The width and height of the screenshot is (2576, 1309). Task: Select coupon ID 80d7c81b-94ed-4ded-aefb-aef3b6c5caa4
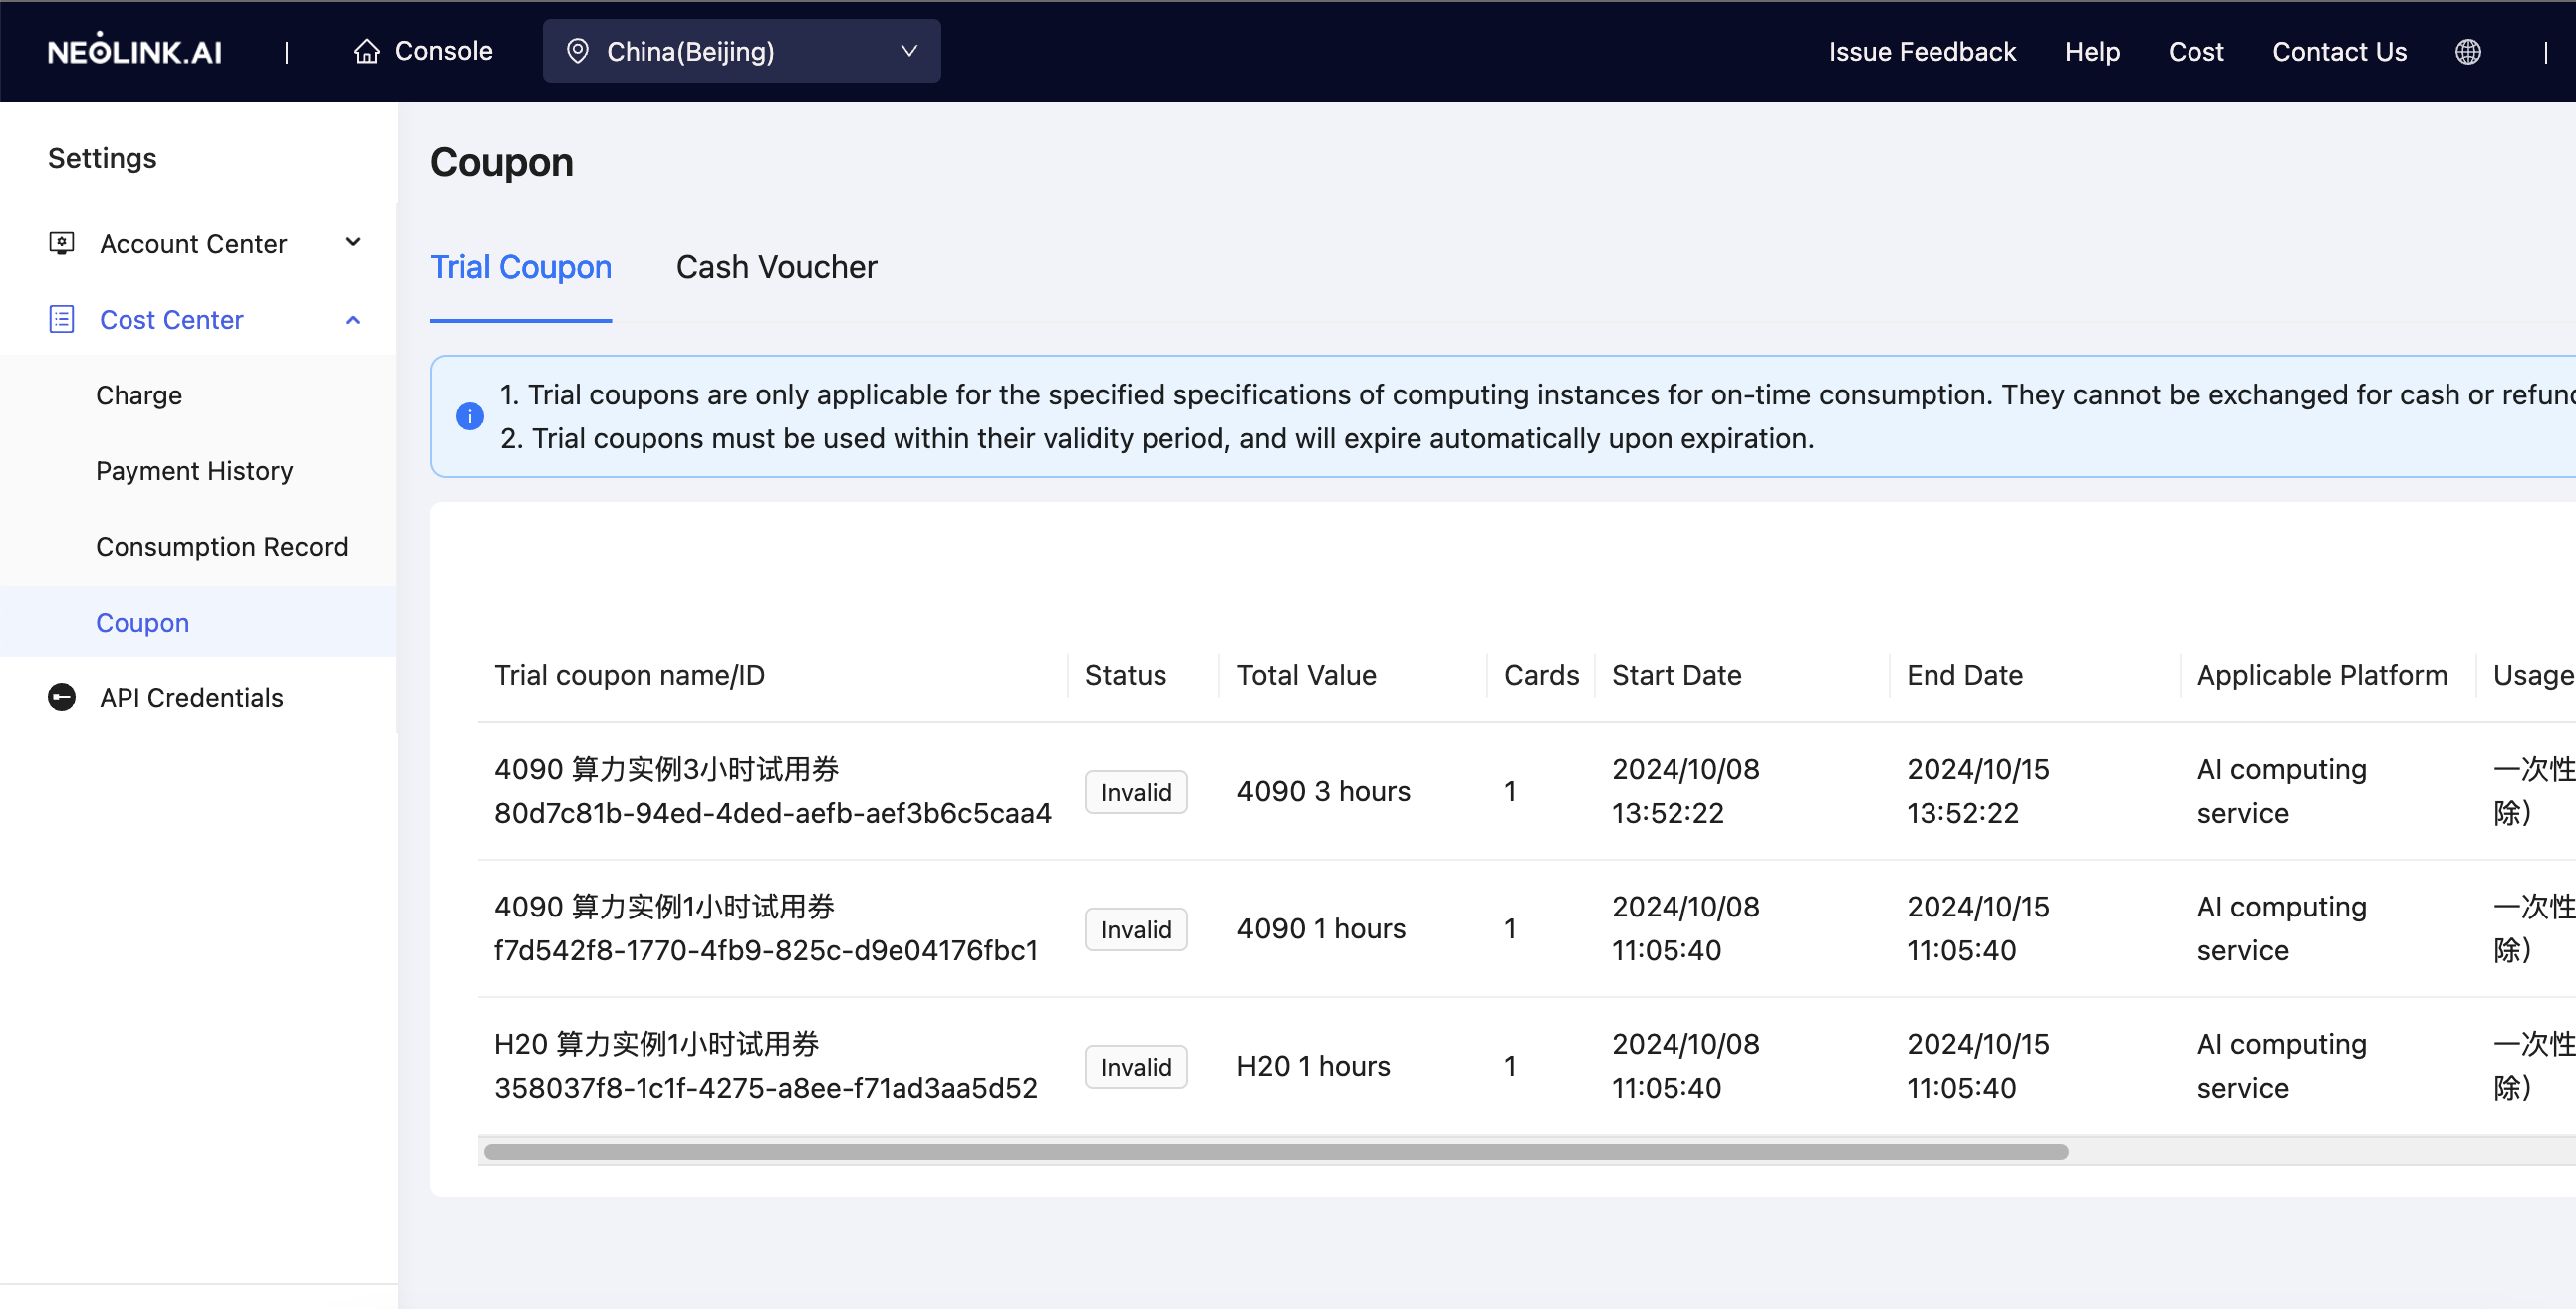click(x=773, y=813)
